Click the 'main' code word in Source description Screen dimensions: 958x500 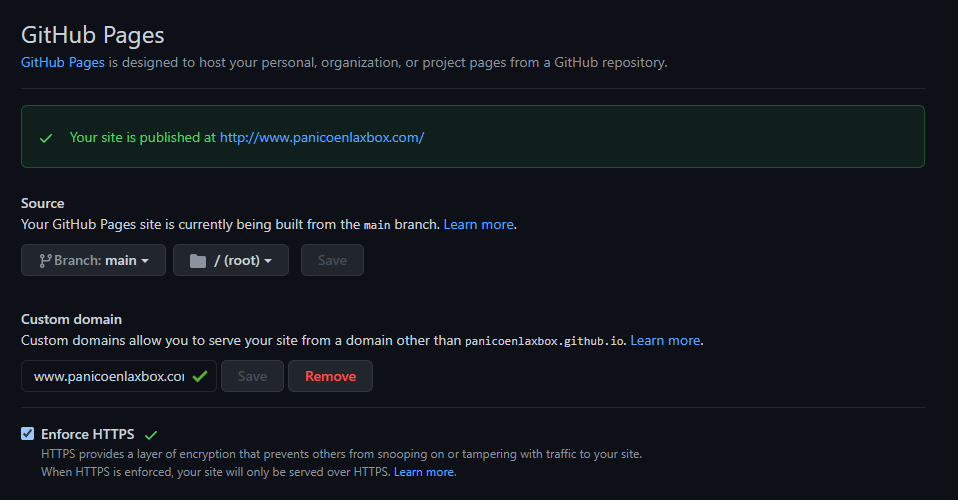(377, 226)
